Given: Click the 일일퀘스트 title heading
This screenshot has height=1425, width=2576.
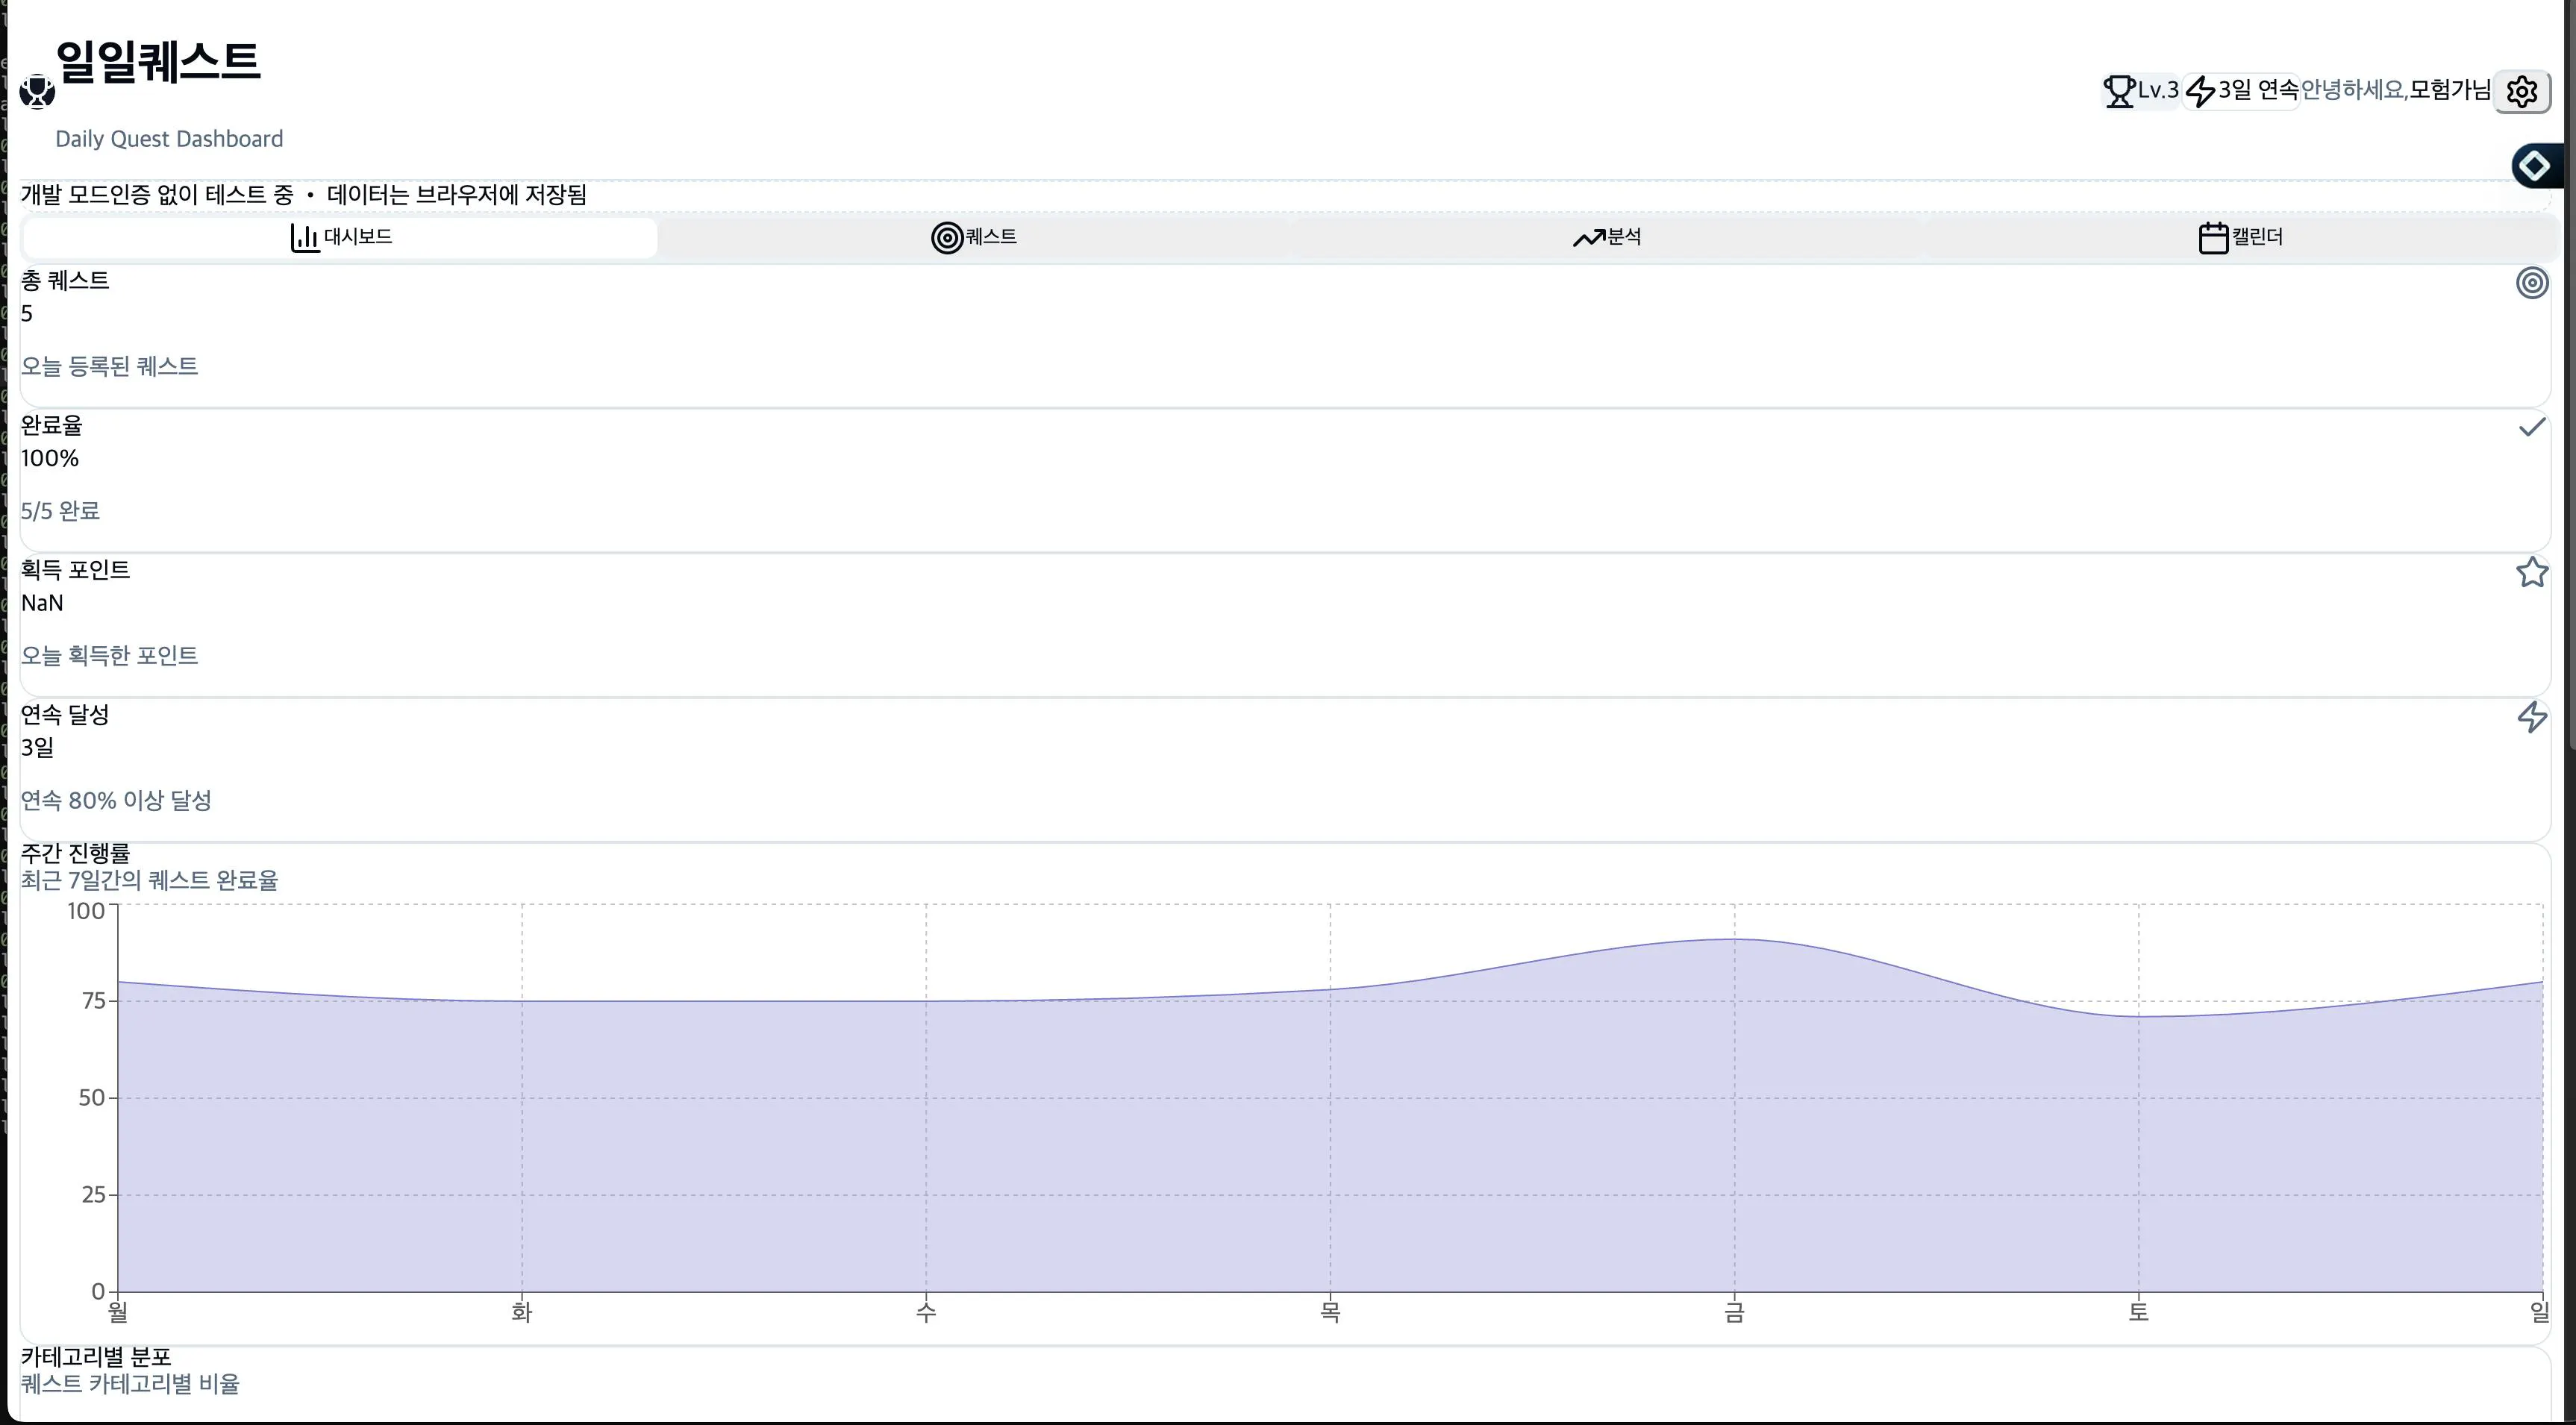Looking at the screenshot, I should (158, 61).
